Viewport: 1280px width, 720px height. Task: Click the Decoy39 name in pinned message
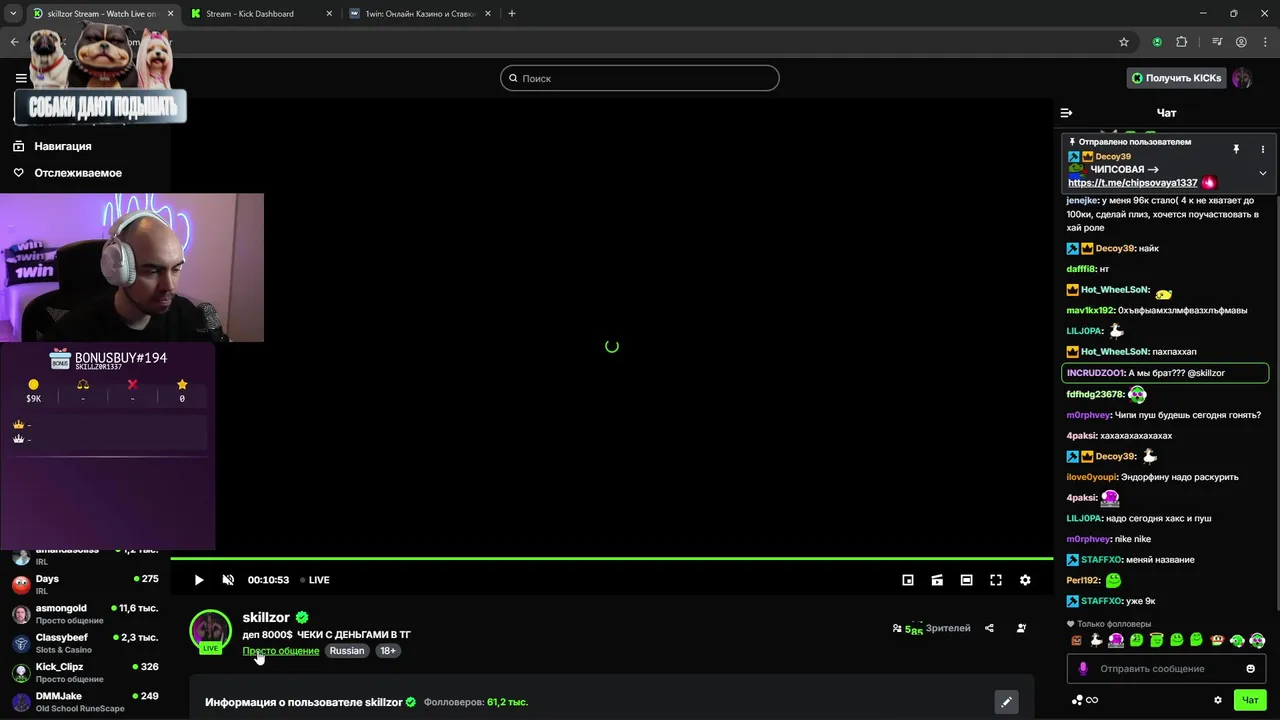(1113, 157)
